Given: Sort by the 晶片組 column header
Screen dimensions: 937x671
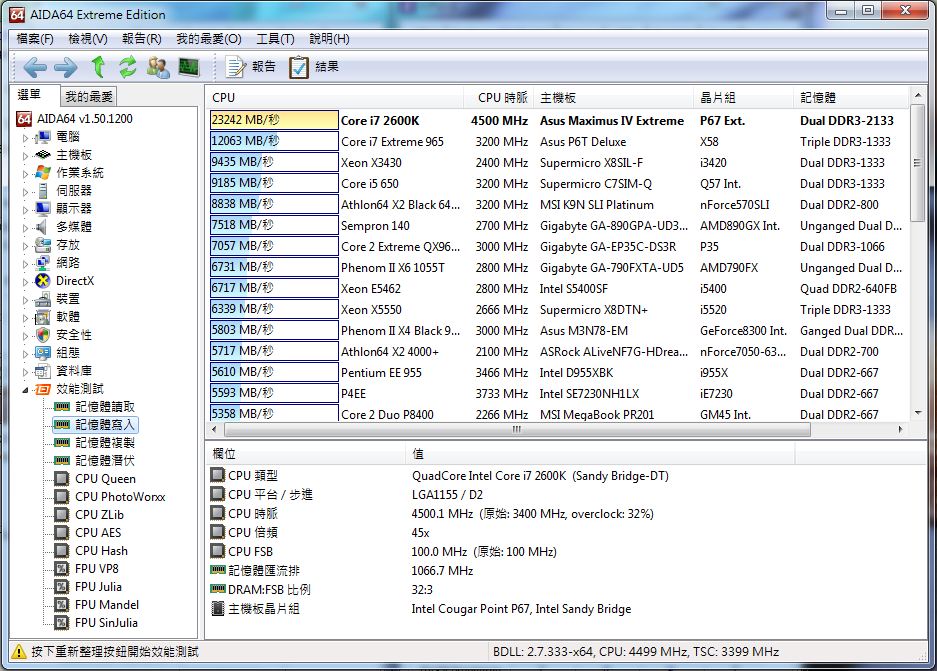Looking at the screenshot, I should click(745, 97).
